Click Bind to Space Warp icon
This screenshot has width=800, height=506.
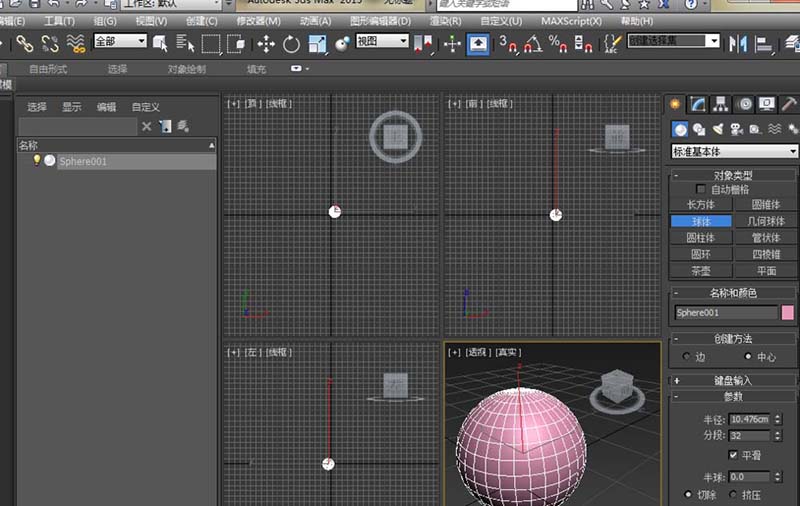76,44
